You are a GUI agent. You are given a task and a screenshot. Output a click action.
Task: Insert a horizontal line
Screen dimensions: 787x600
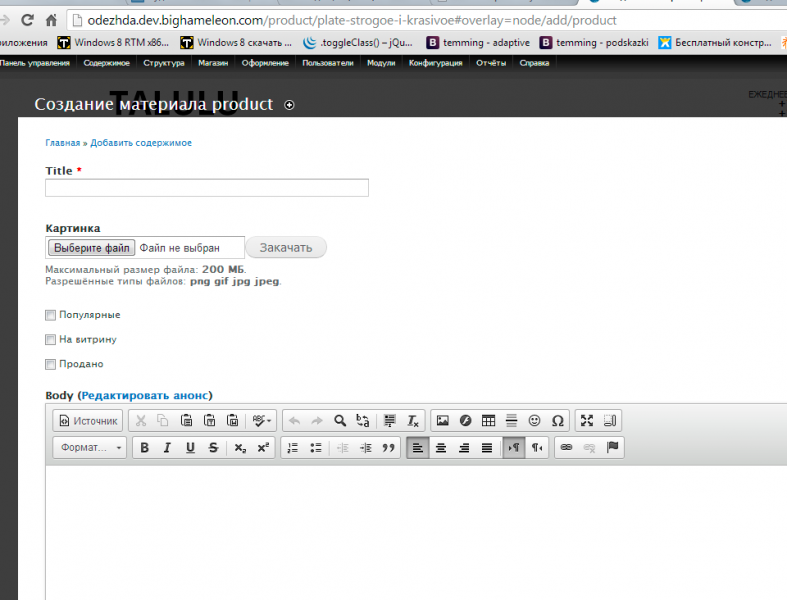511,421
